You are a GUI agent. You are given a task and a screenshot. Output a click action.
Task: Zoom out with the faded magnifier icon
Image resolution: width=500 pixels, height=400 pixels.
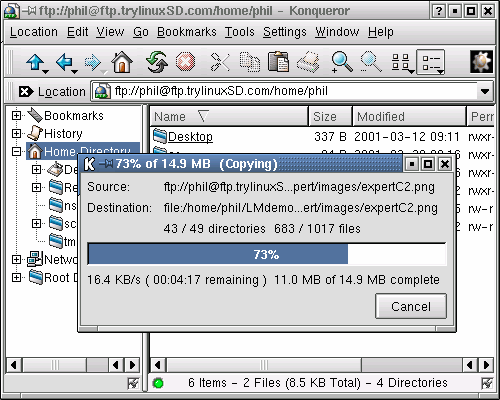371,62
